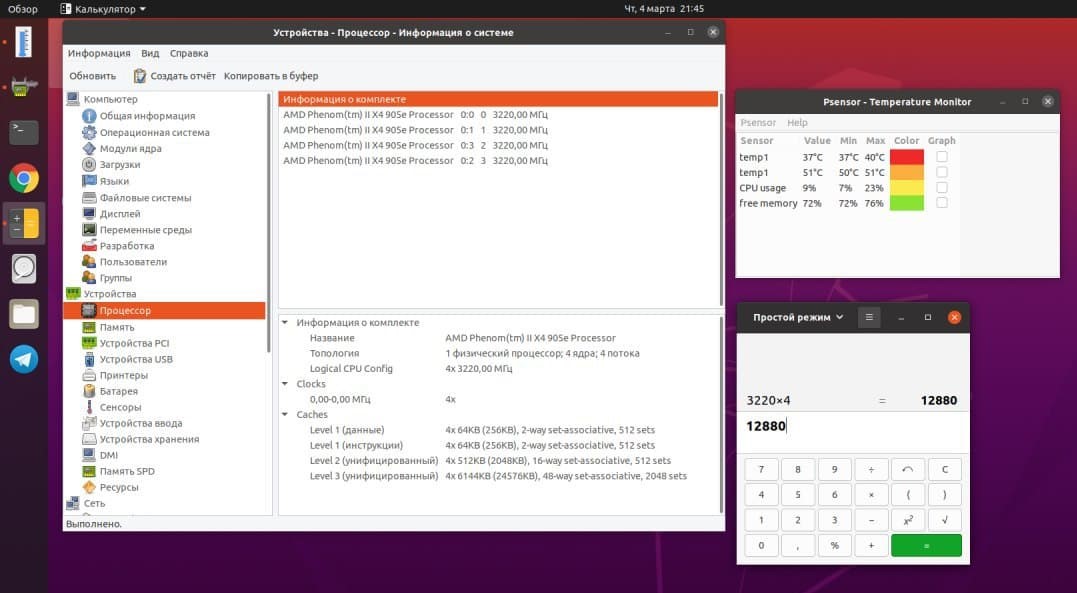Collapse the Clocks section
This screenshot has height=593, width=1077.
[285, 383]
